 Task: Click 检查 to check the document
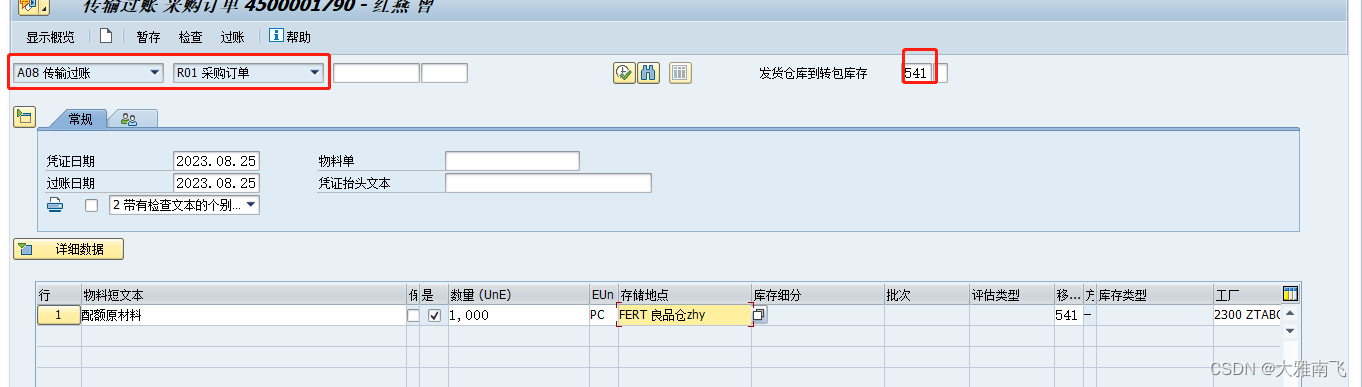pos(190,37)
